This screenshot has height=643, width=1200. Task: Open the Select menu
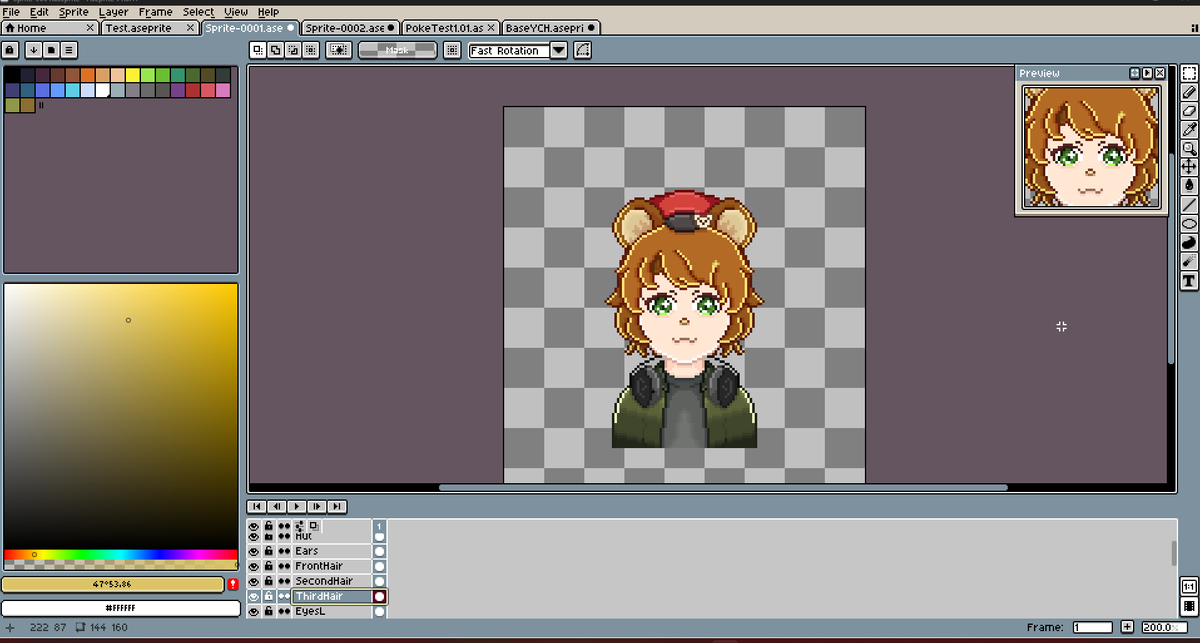tap(198, 12)
